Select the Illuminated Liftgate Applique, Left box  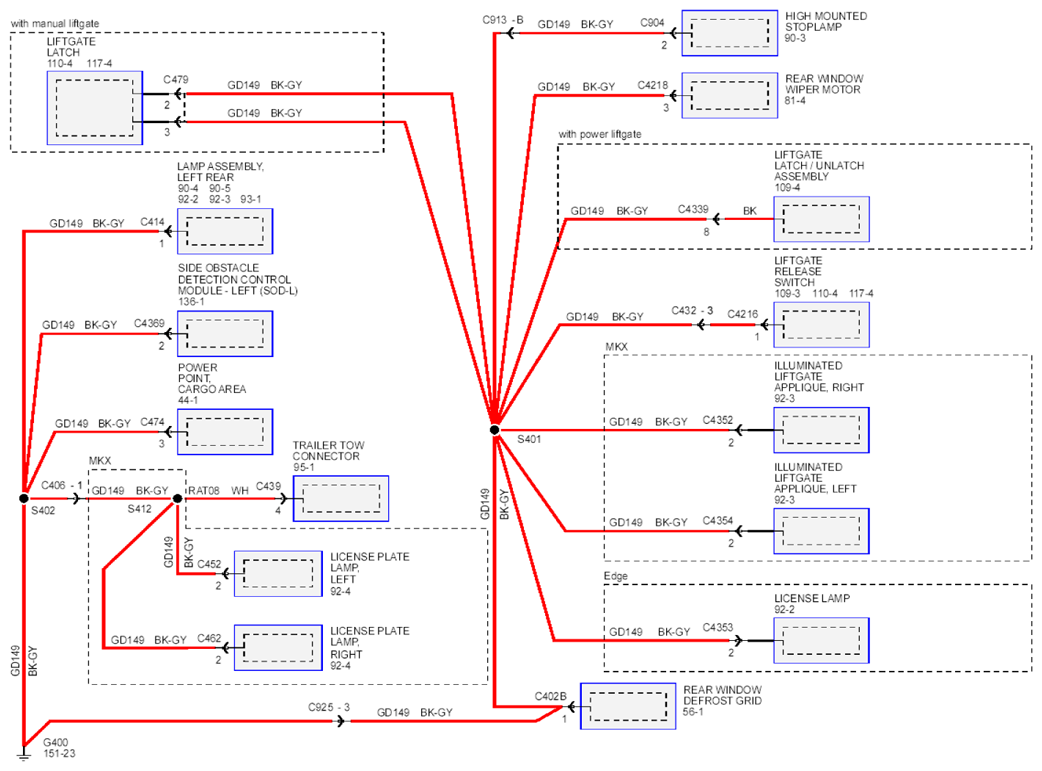821,531
